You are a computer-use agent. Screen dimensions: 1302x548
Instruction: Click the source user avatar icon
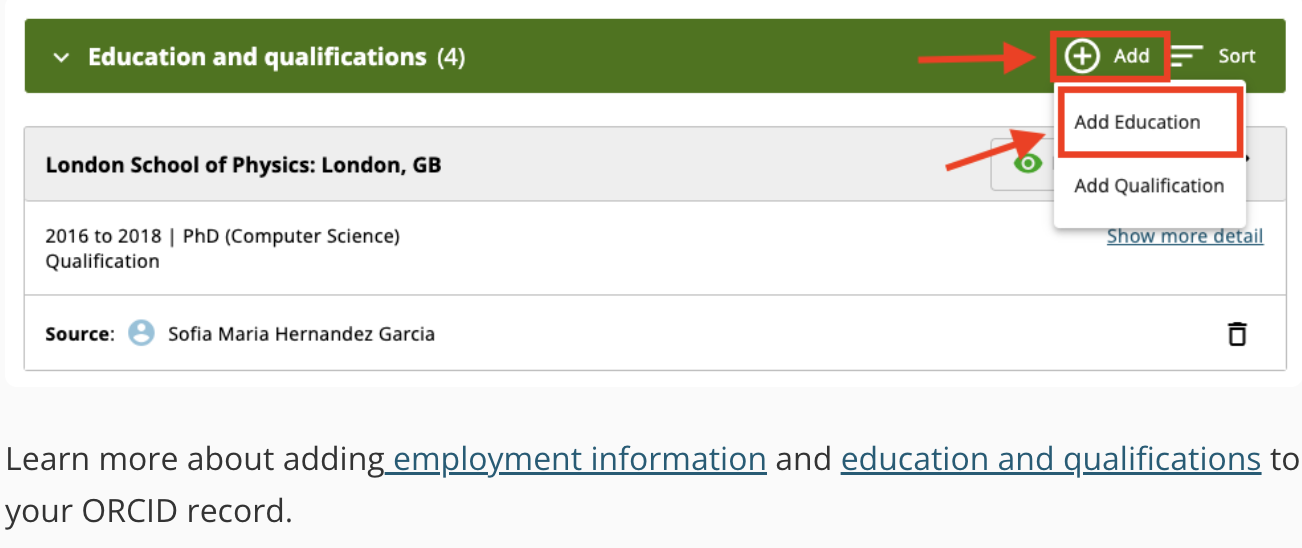click(142, 333)
